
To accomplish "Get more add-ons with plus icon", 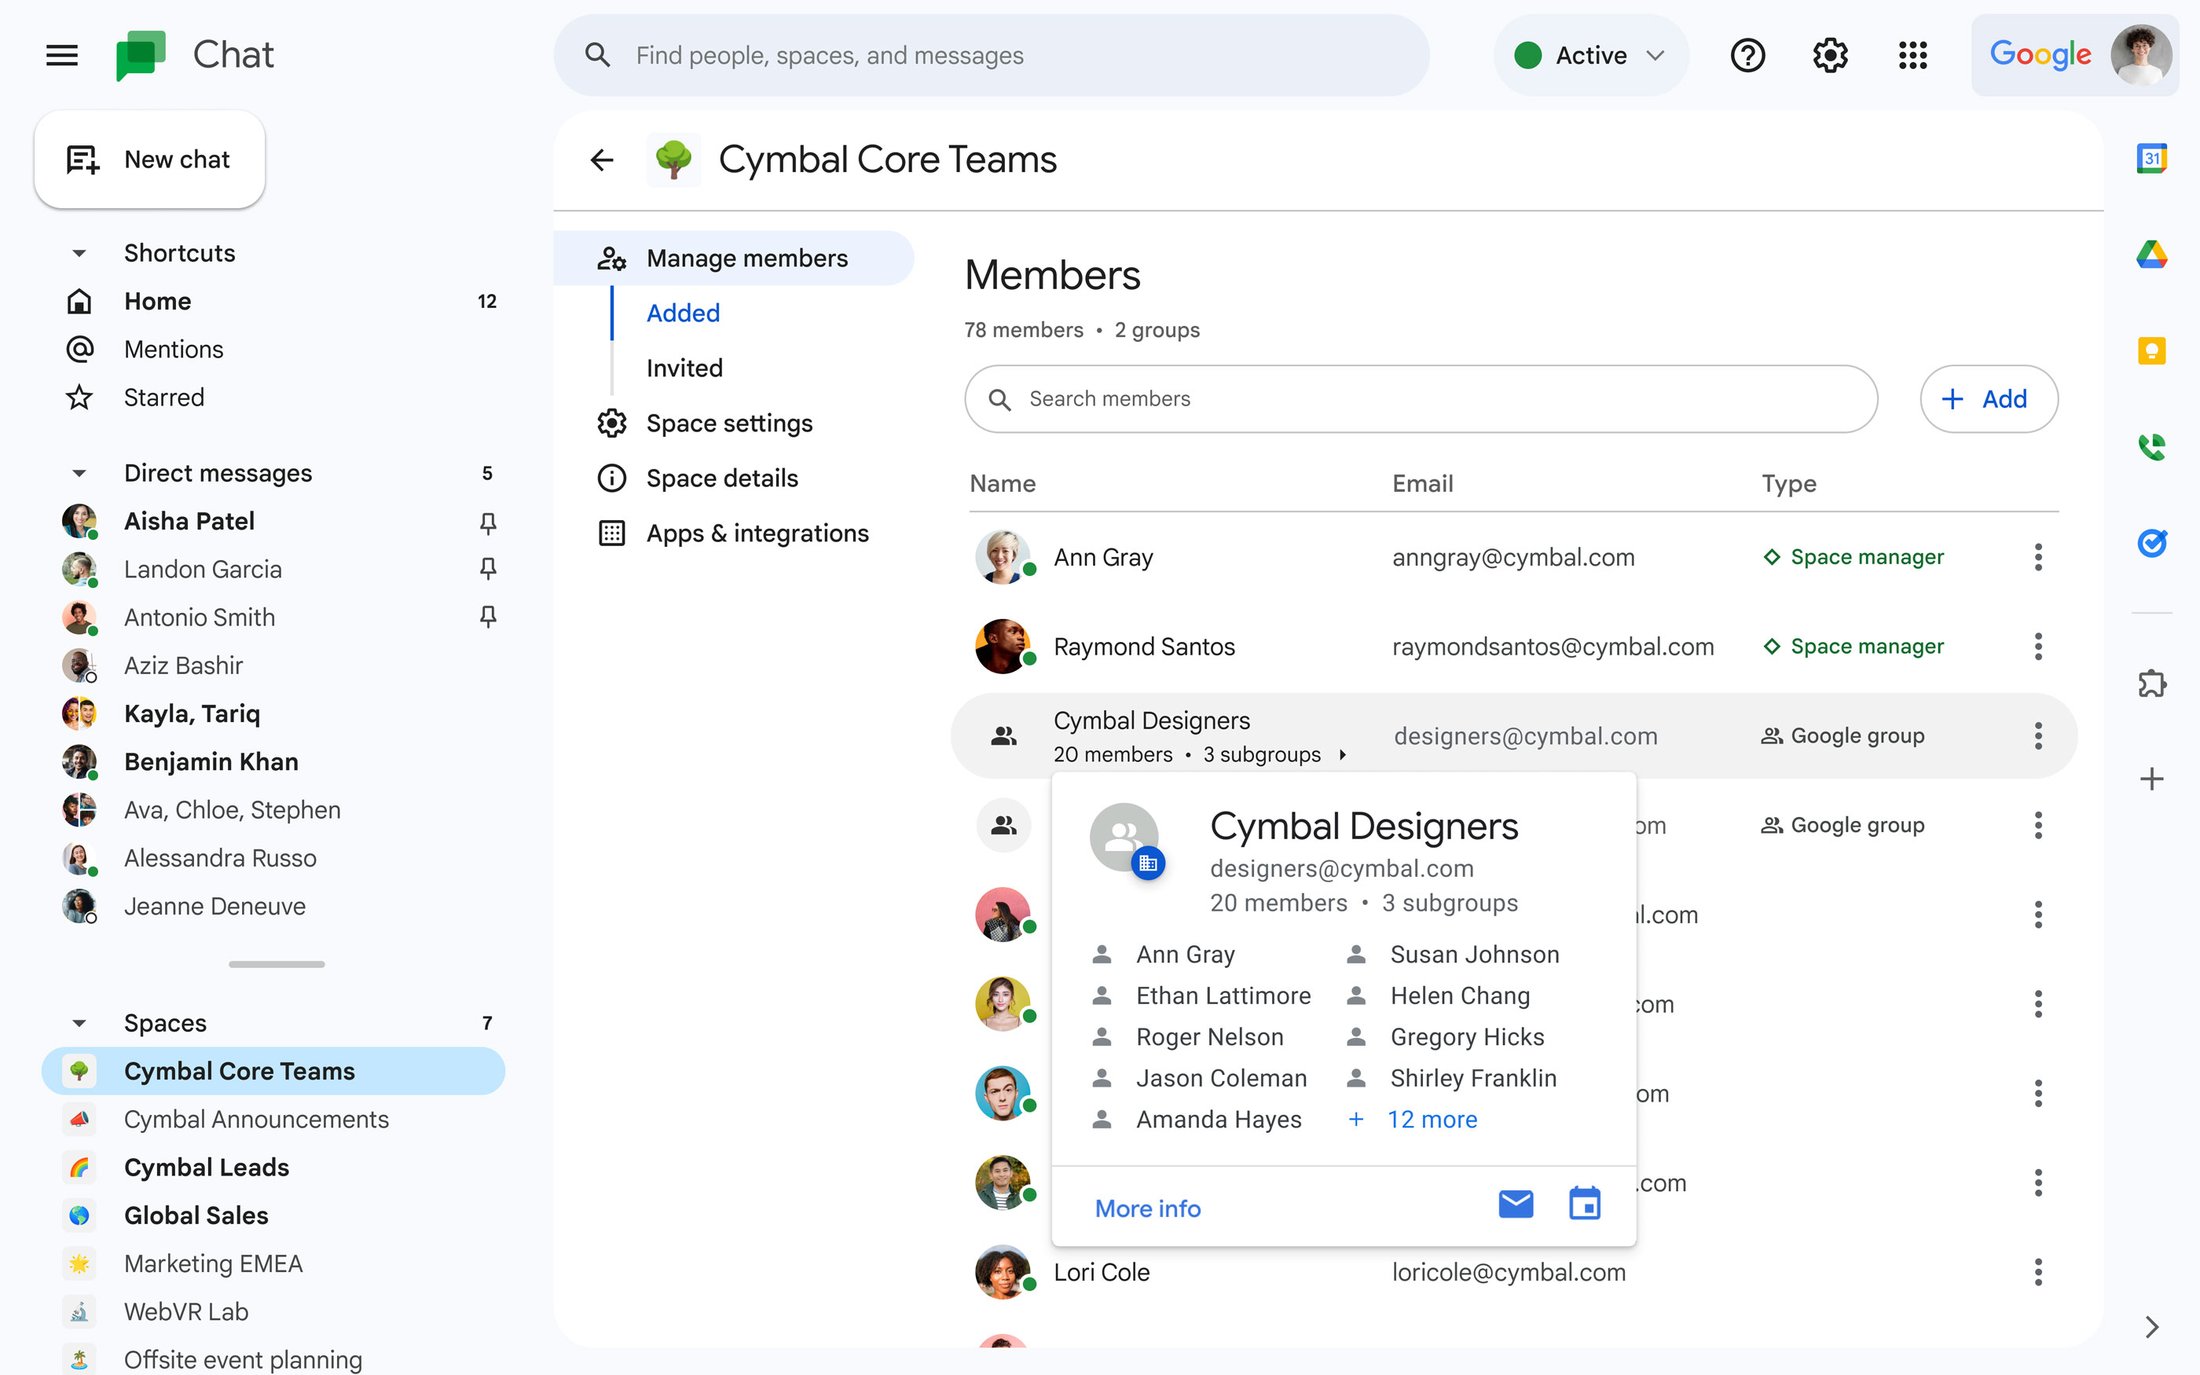I will [2151, 779].
